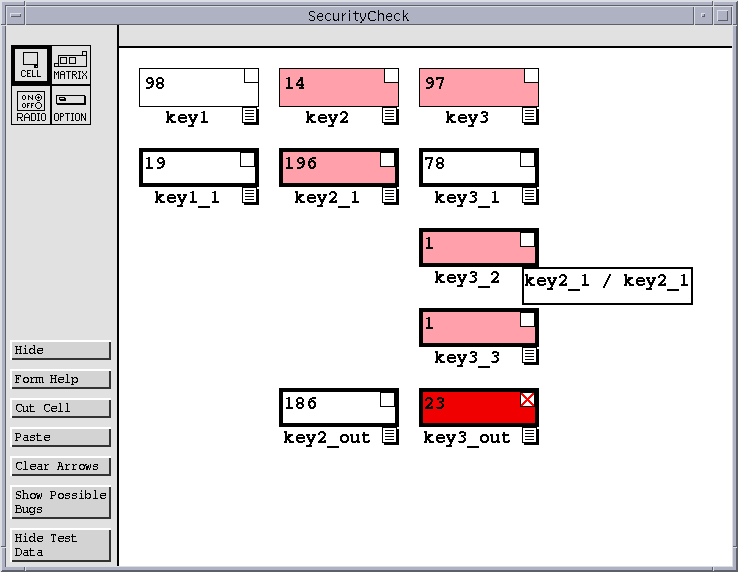
Task: Uncheck the X-marked box in key3_out
Action: [527, 400]
